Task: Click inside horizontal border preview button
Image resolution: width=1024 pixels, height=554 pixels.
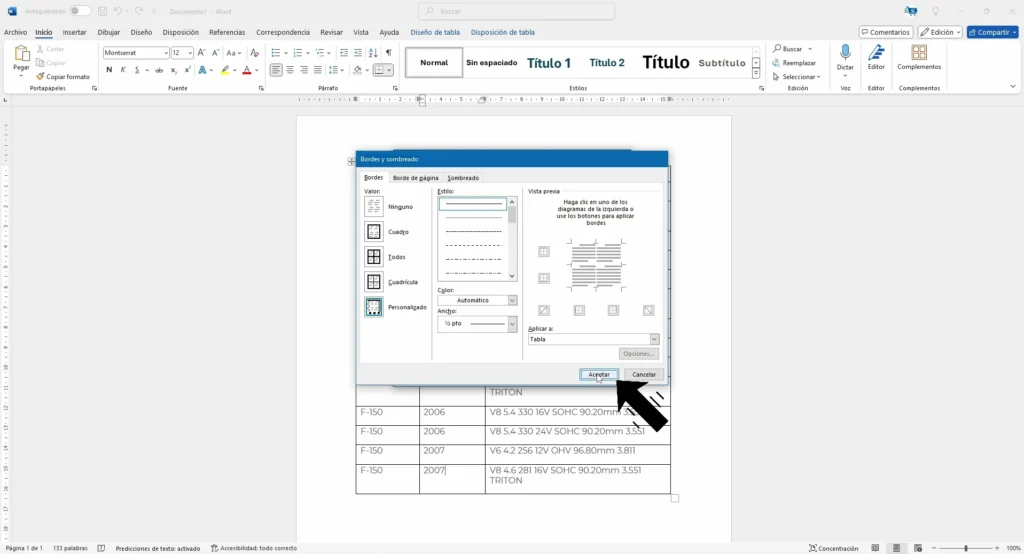Action: (x=543, y=278)
